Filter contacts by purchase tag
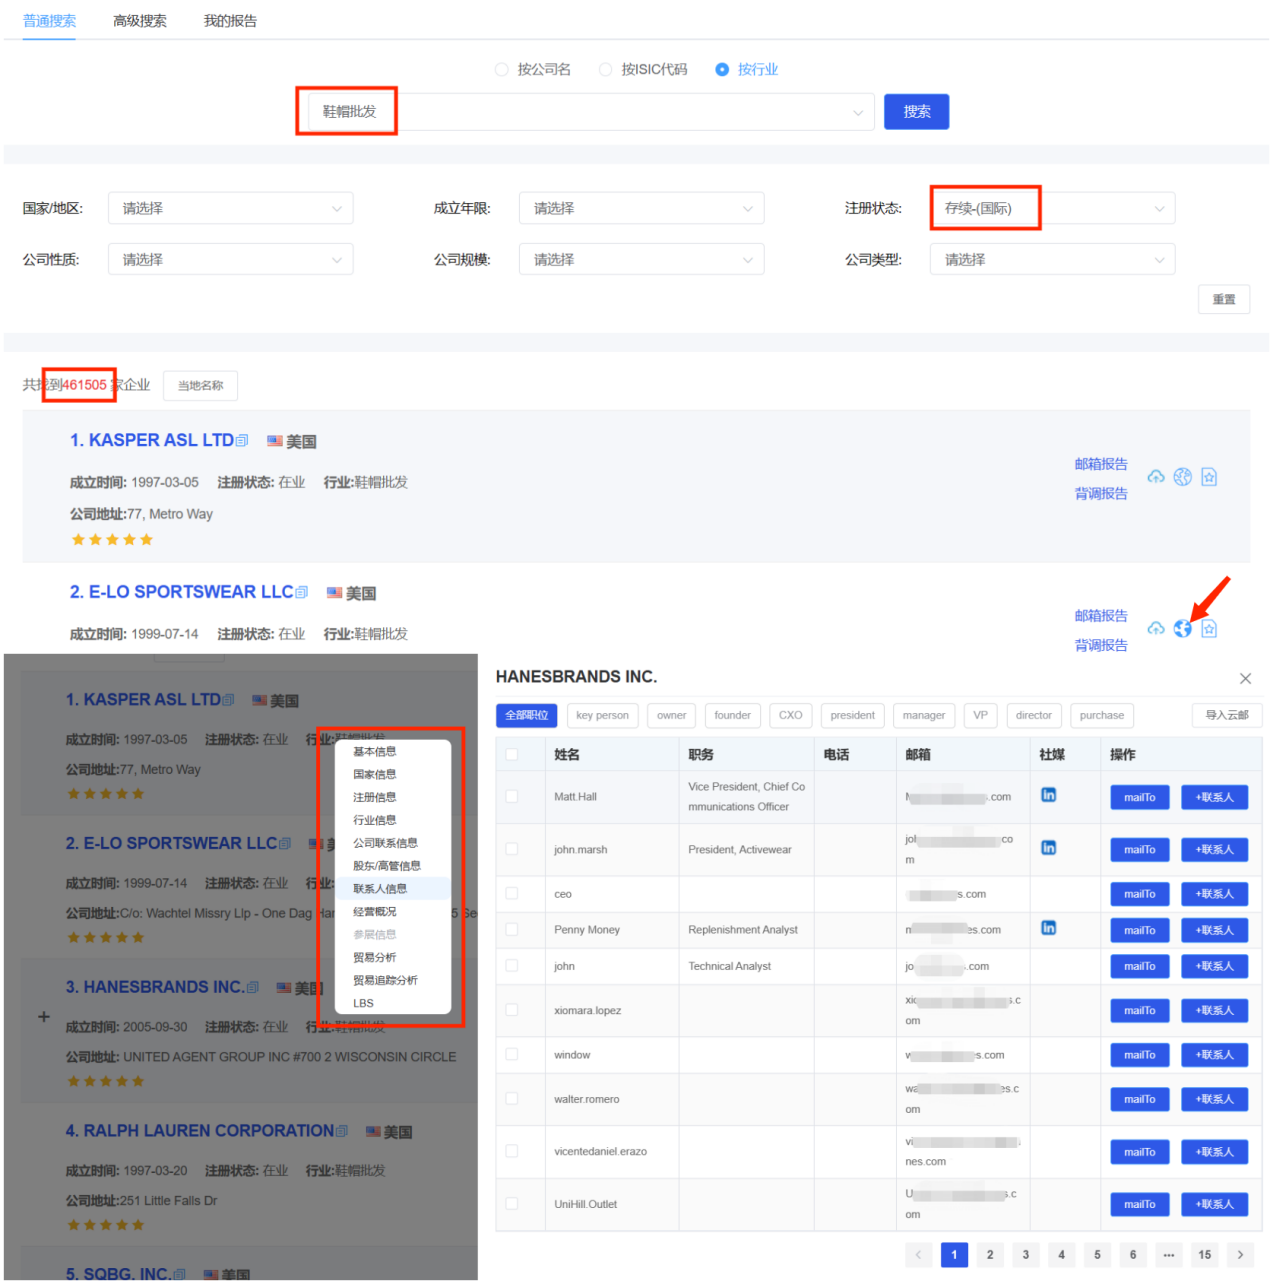 [1102, 716]
